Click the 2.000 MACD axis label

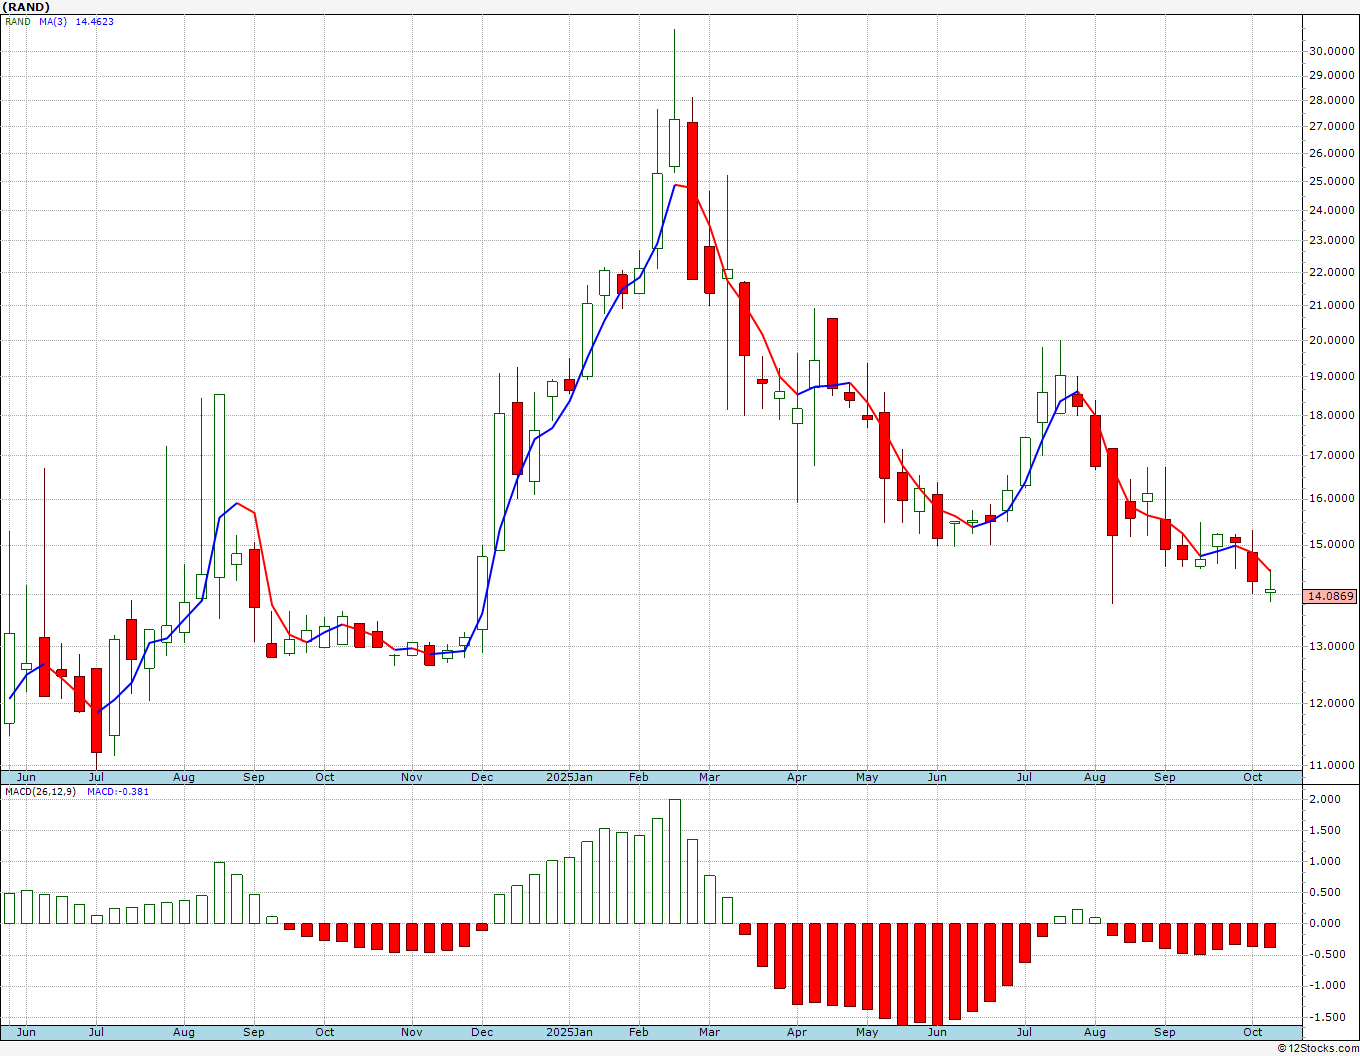point(1325,799)
